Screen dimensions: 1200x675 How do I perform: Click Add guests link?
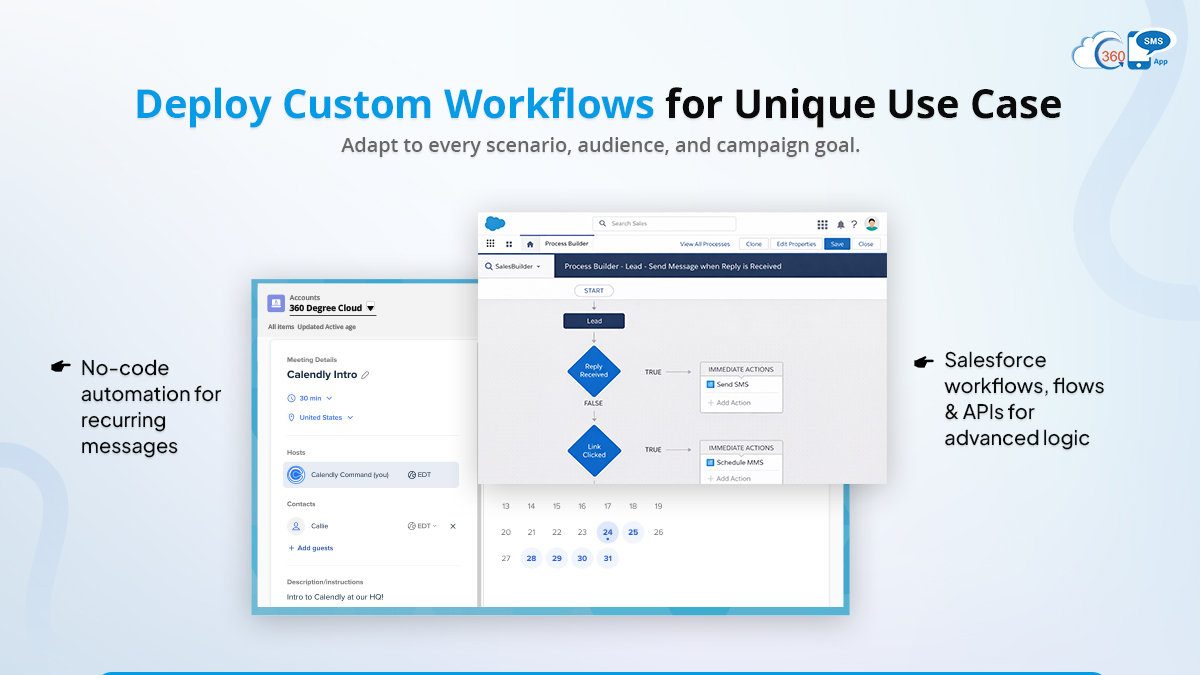[310, 548]
